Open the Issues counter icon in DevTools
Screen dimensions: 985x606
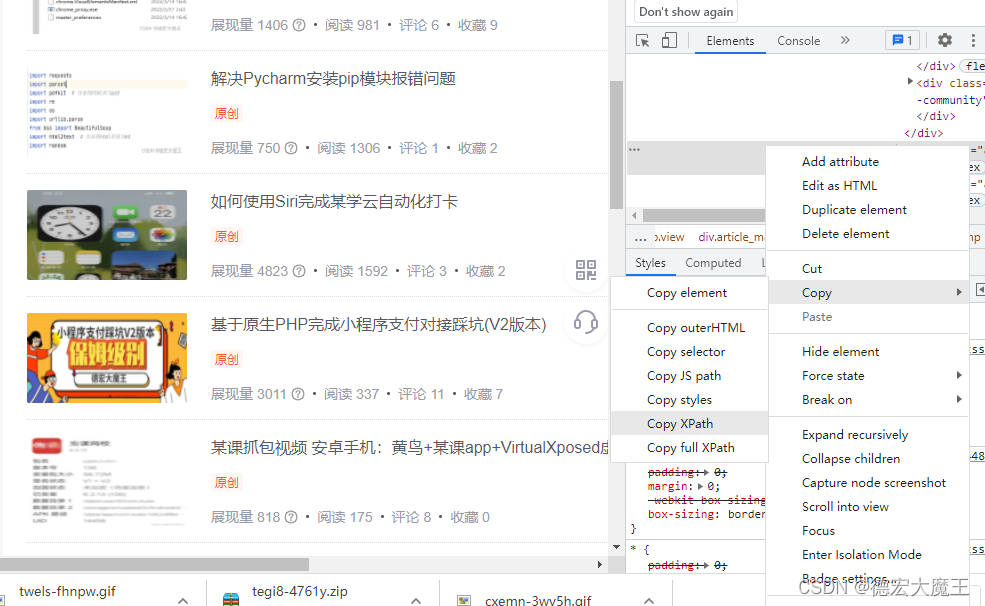point(901,39)
